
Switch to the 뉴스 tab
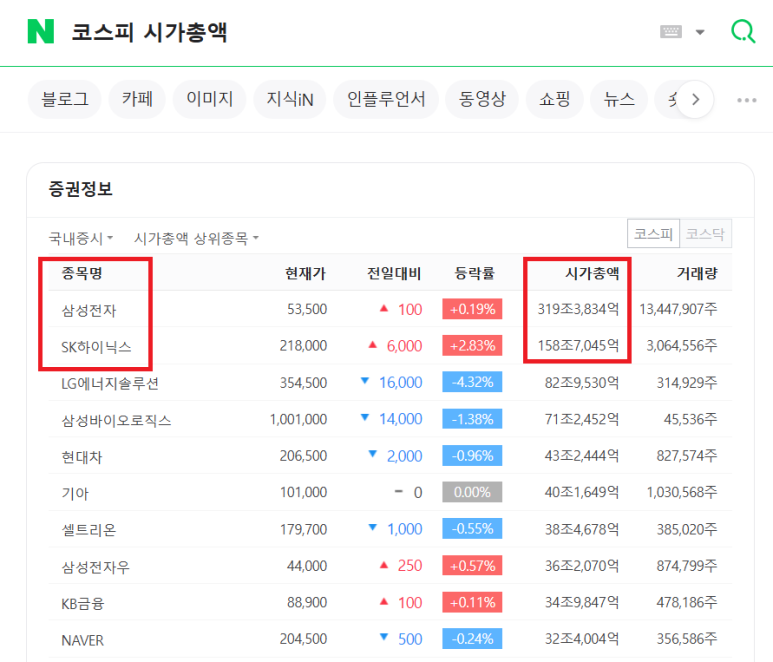point(619,100)
